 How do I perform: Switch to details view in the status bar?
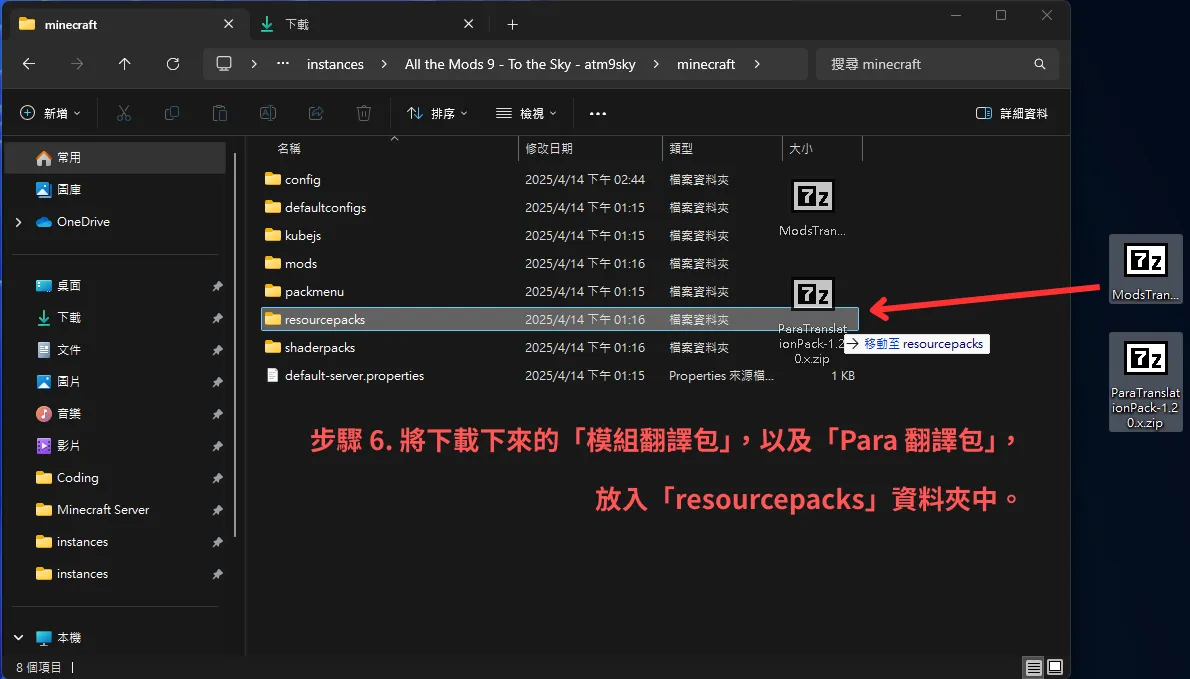1033,666
